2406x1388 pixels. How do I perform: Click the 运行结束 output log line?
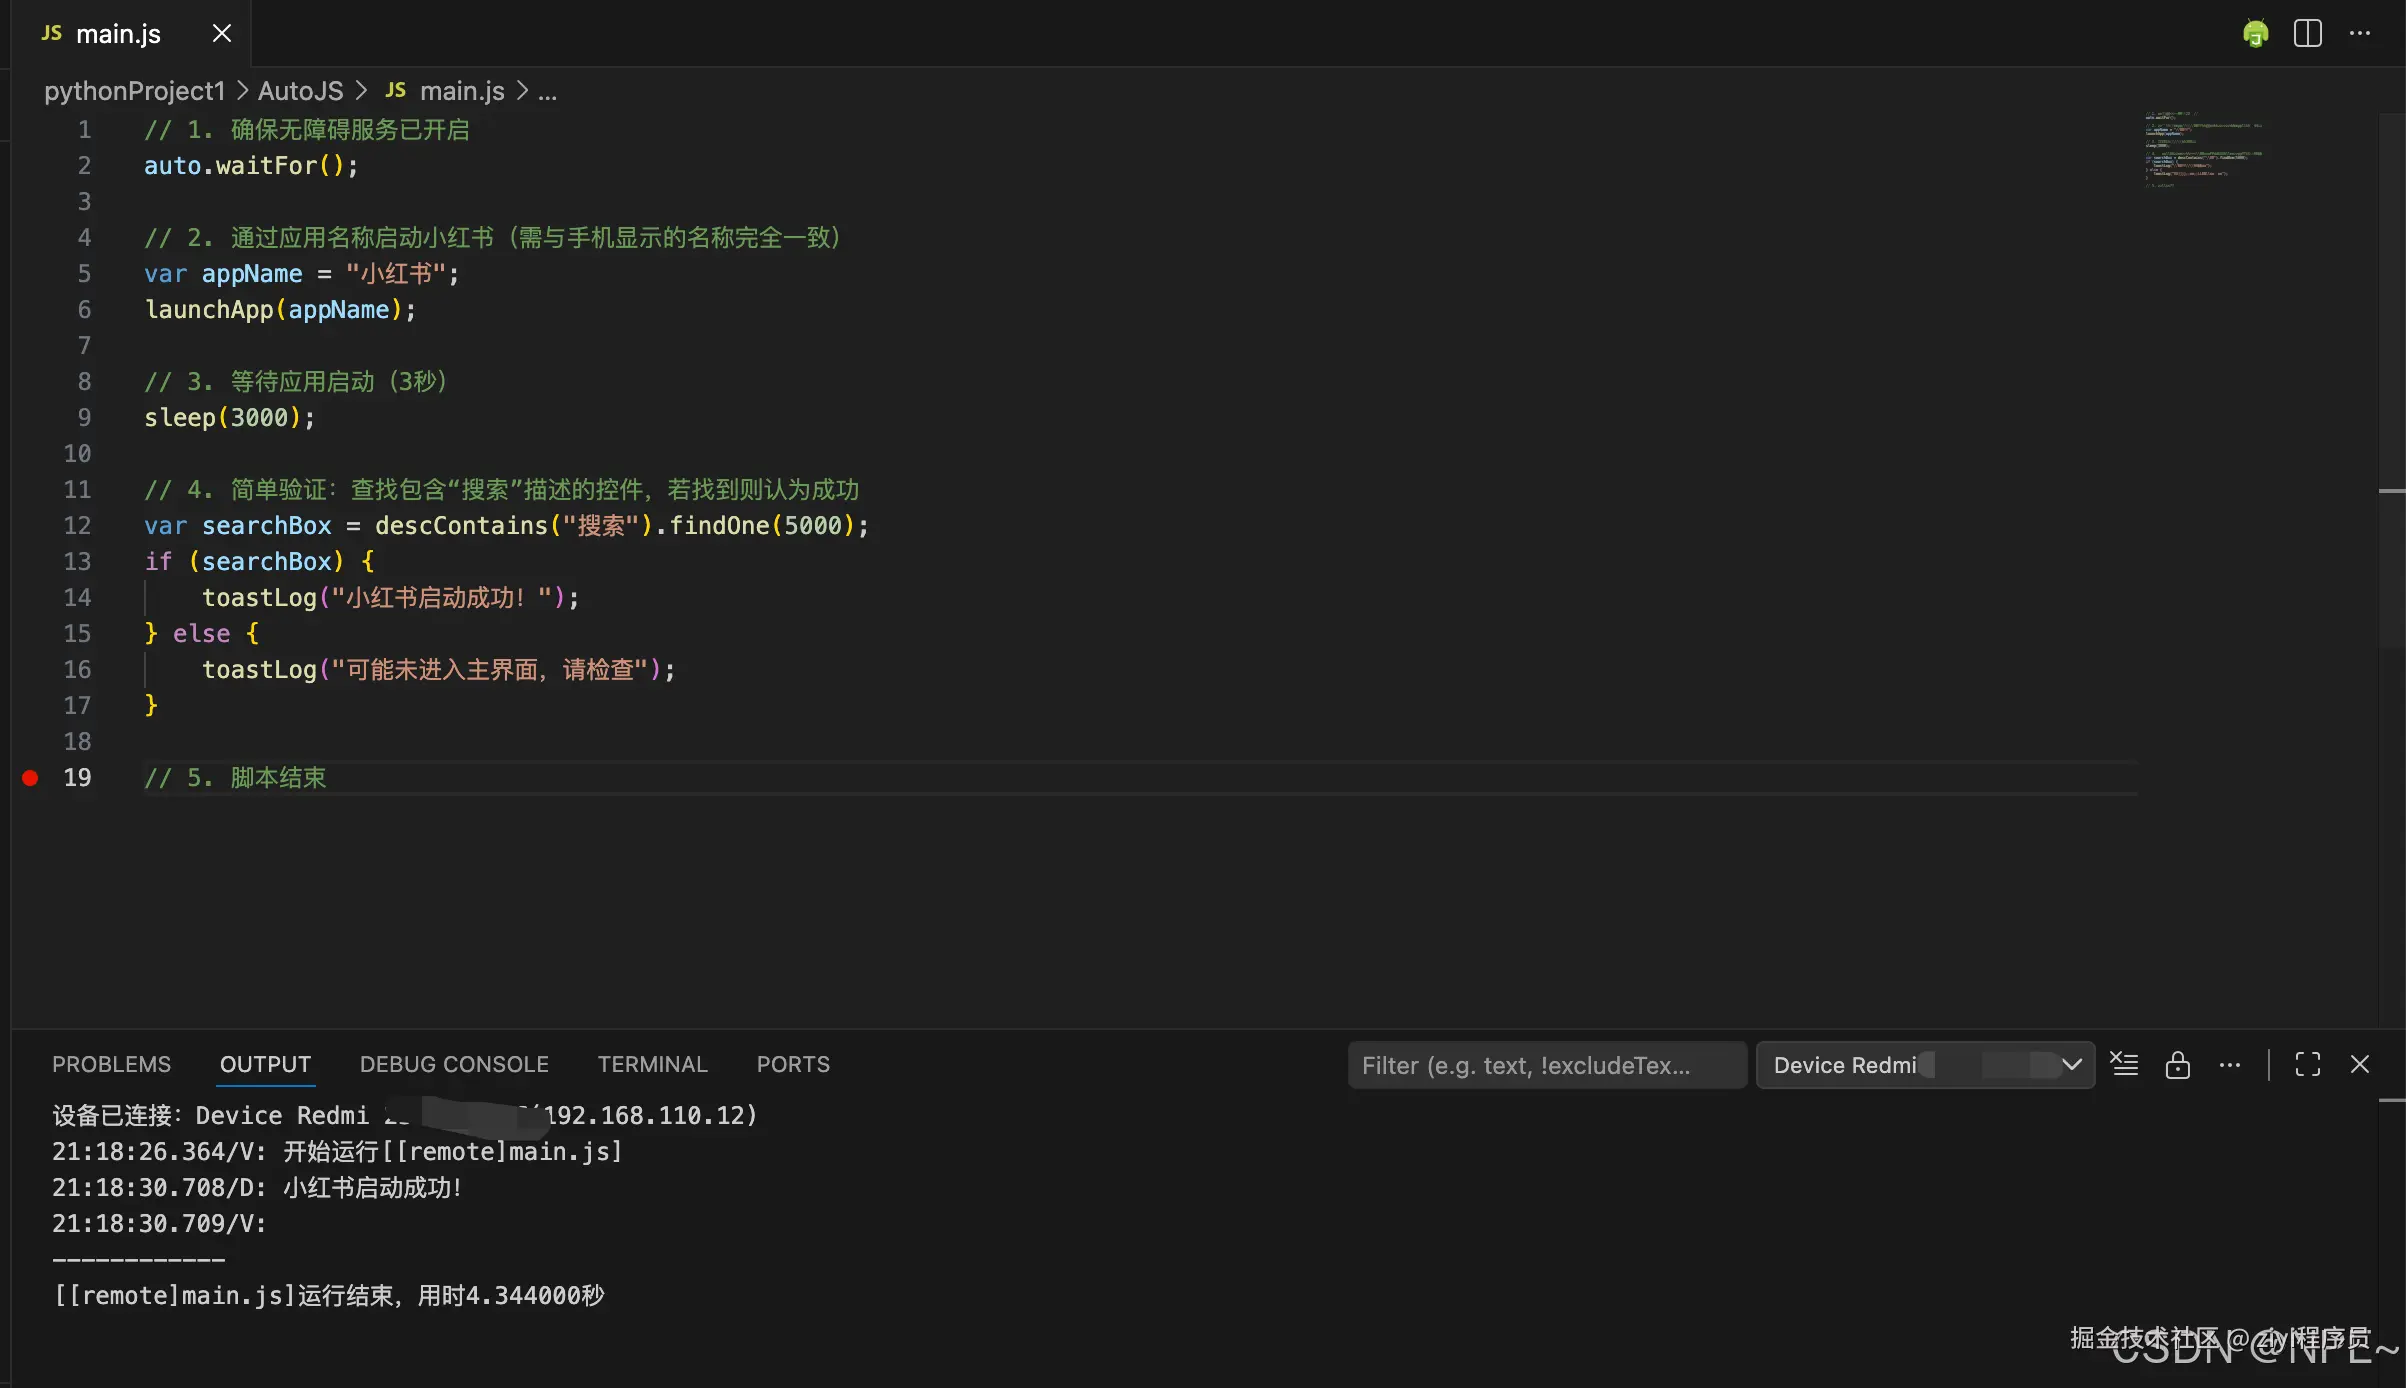[329, 1295]
